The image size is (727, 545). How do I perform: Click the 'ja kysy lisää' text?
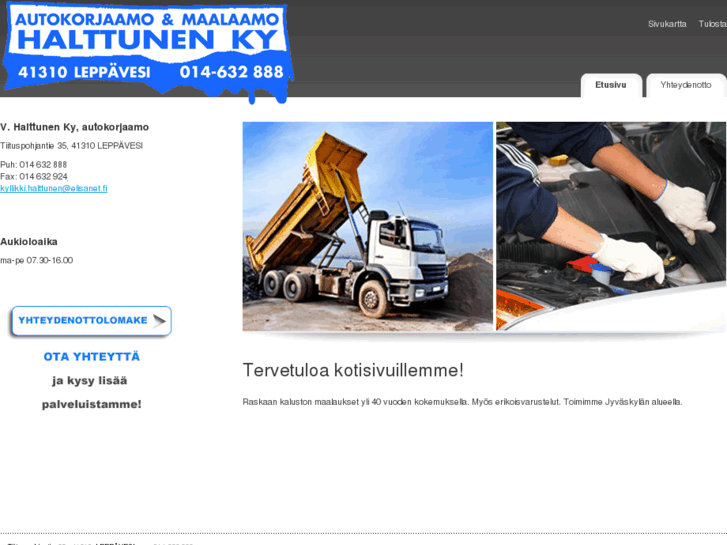(89, 381)
